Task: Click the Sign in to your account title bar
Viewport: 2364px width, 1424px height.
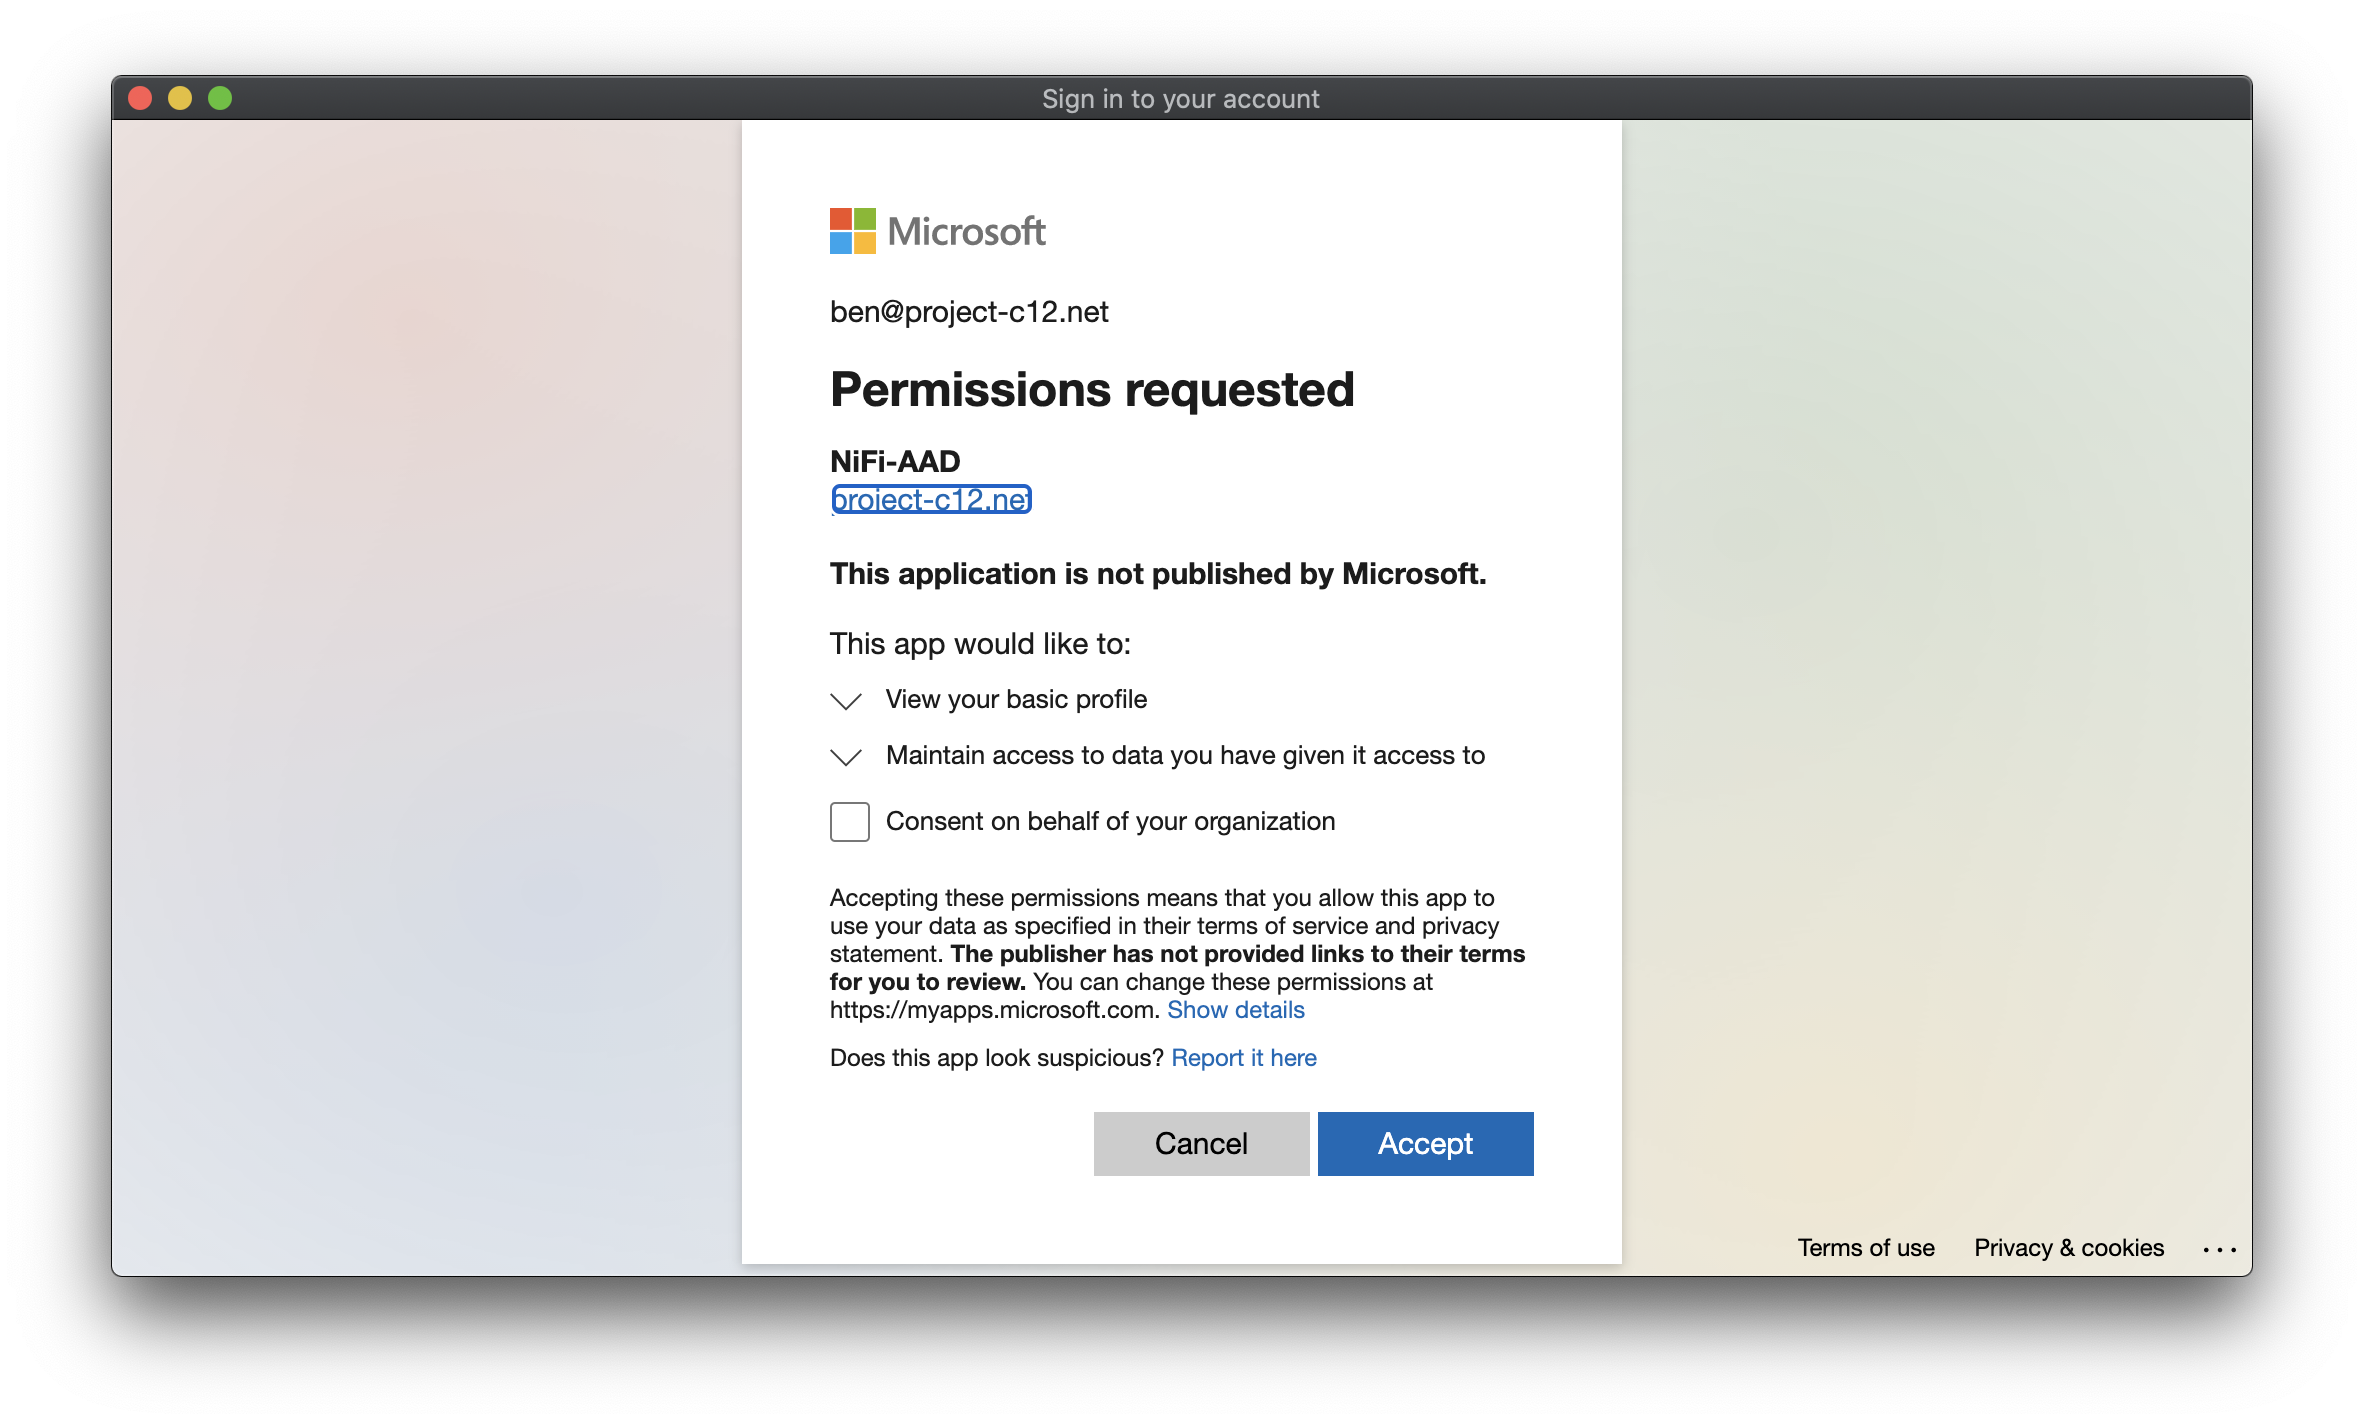Action: point(1180,98)
